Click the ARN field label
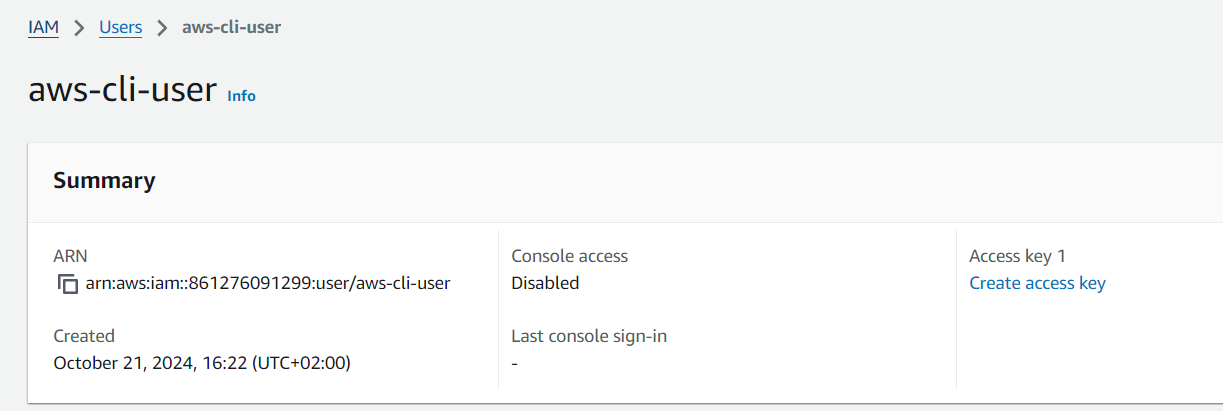The width and height of the screenshot is (1223, 411). click(69, 256)
